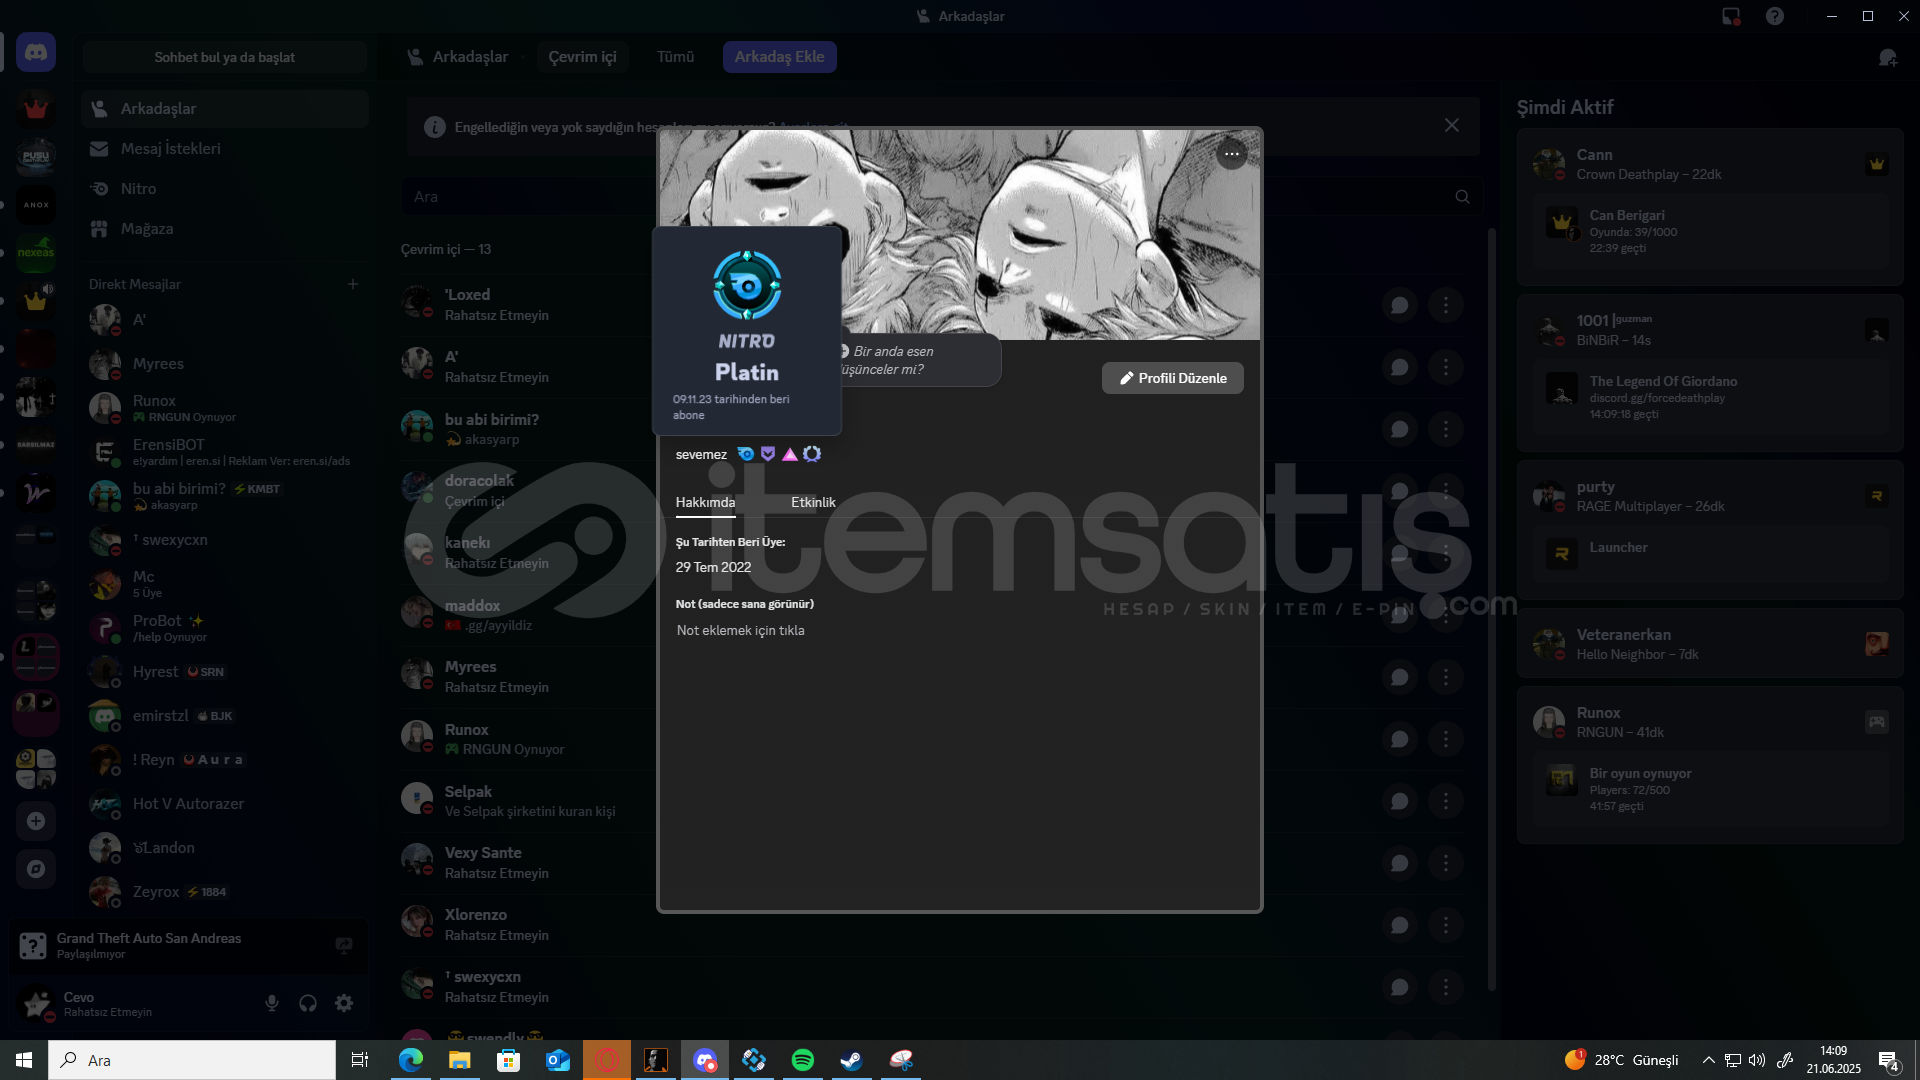
Task: Select maddox in friends list
Action: [x=931, y=615]
